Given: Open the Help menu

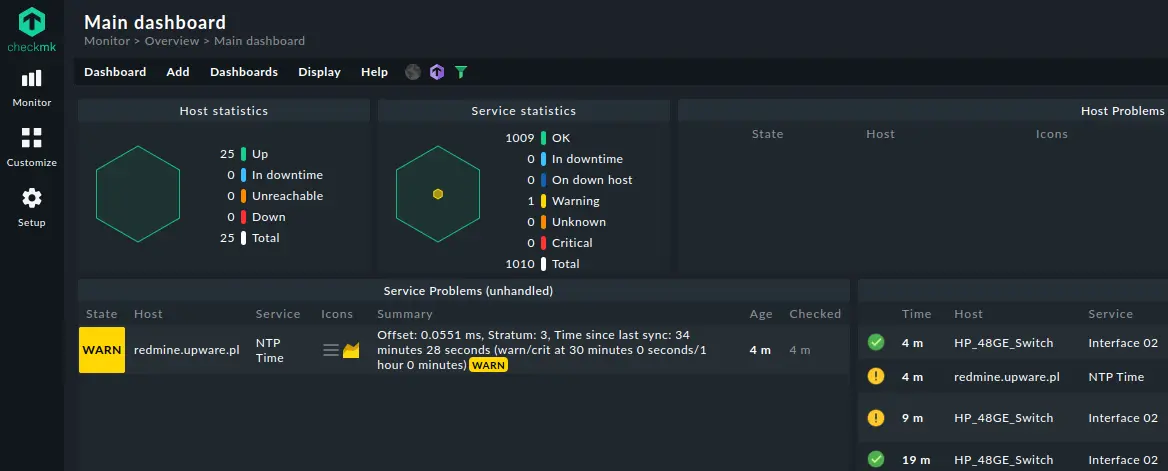Looking at the screenshot, I should coord(375,72).
